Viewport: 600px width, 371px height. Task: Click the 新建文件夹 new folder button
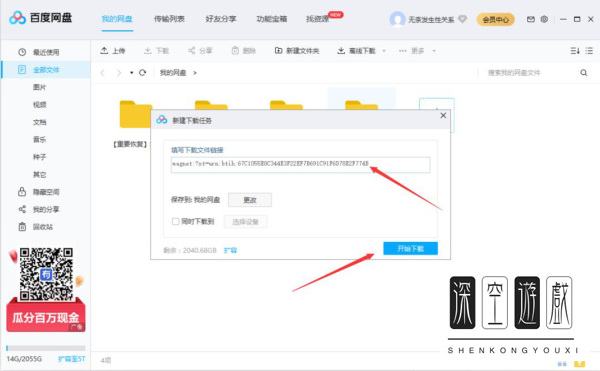[297, 50]
